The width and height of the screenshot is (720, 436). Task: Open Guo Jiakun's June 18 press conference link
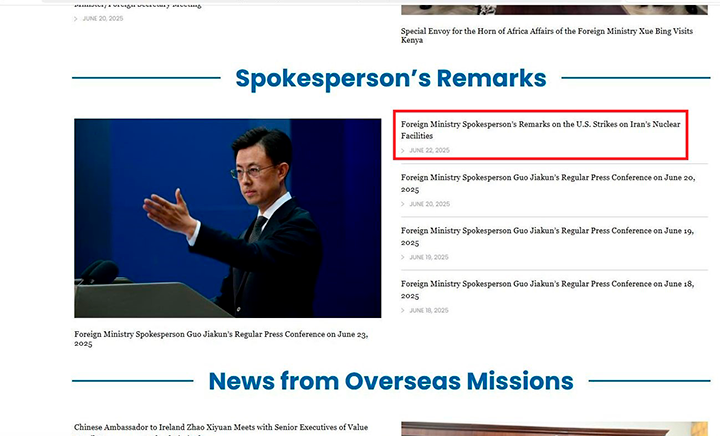pos(547,290)
